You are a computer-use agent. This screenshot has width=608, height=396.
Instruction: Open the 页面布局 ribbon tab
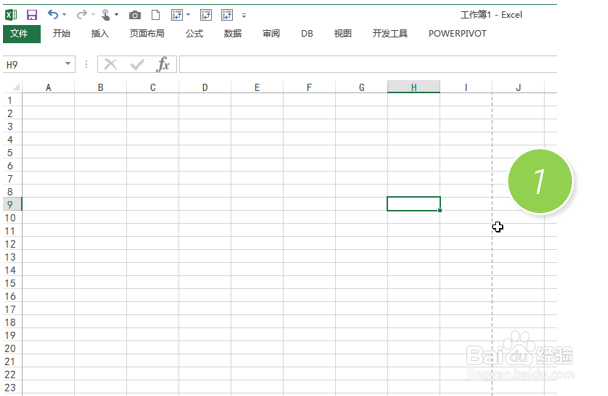(147, 34)
